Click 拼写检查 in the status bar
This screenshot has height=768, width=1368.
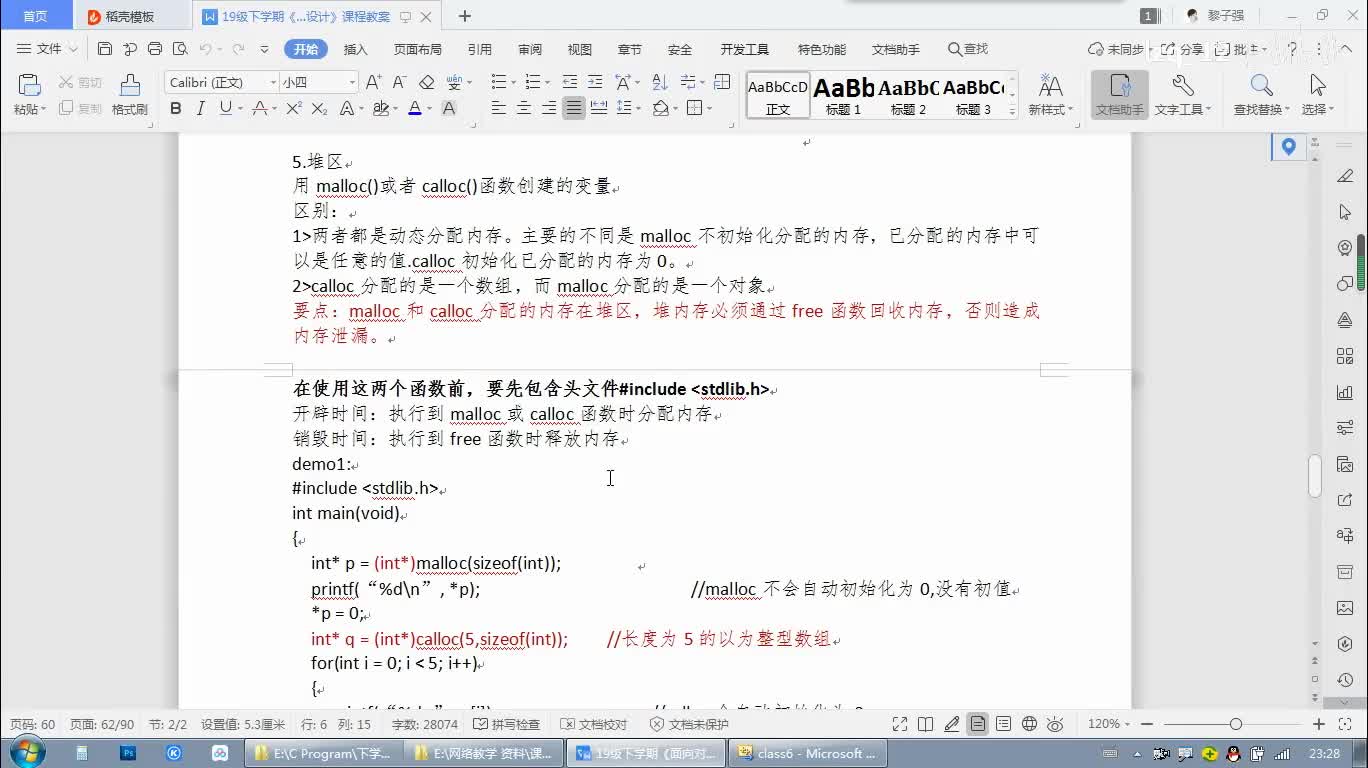508,724
